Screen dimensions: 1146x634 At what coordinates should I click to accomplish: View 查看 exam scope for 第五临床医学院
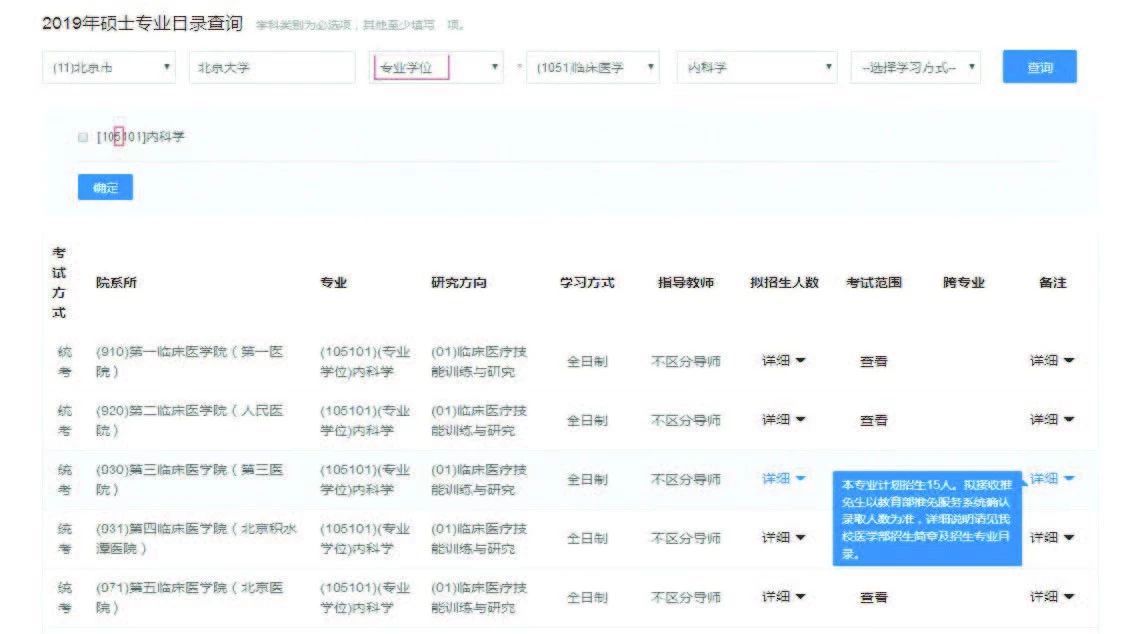coord(875,595)
